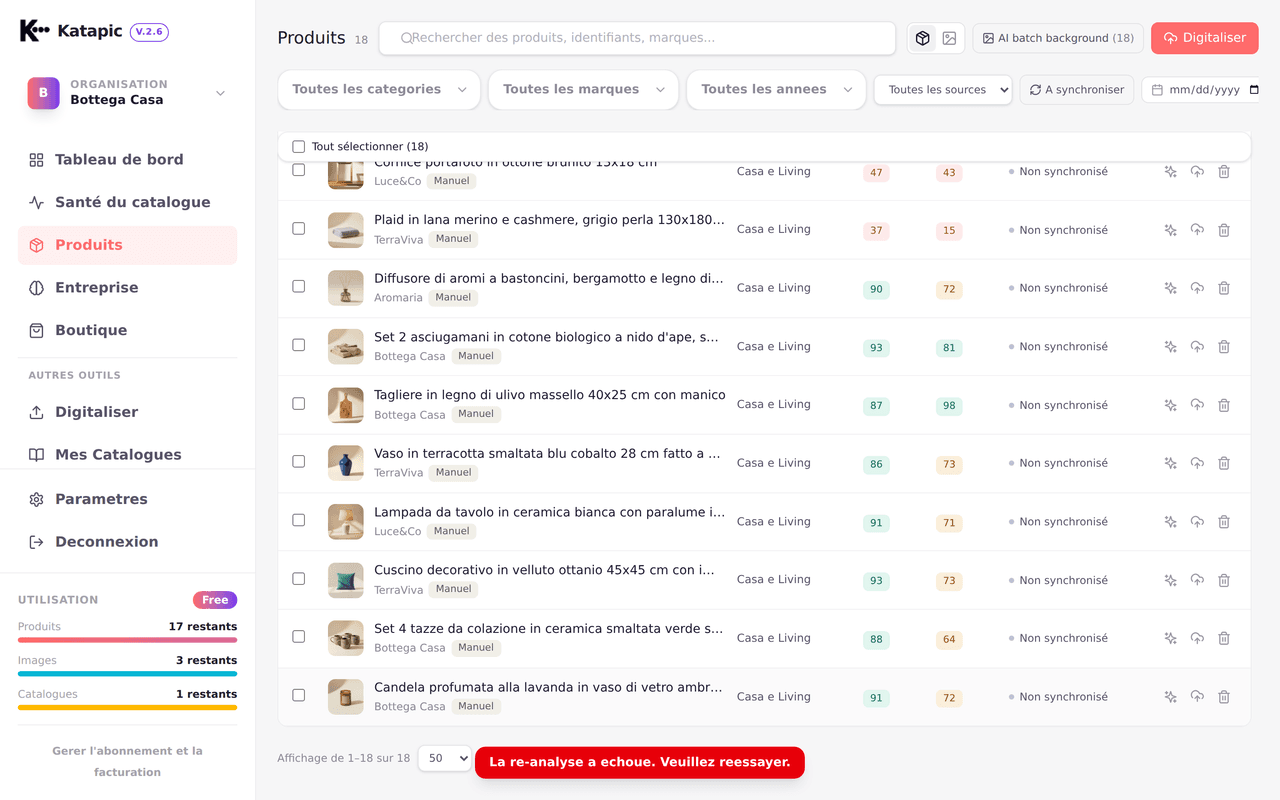Open the Toutes les categories dropdown

pyautogui.click(x=379, y=90)
